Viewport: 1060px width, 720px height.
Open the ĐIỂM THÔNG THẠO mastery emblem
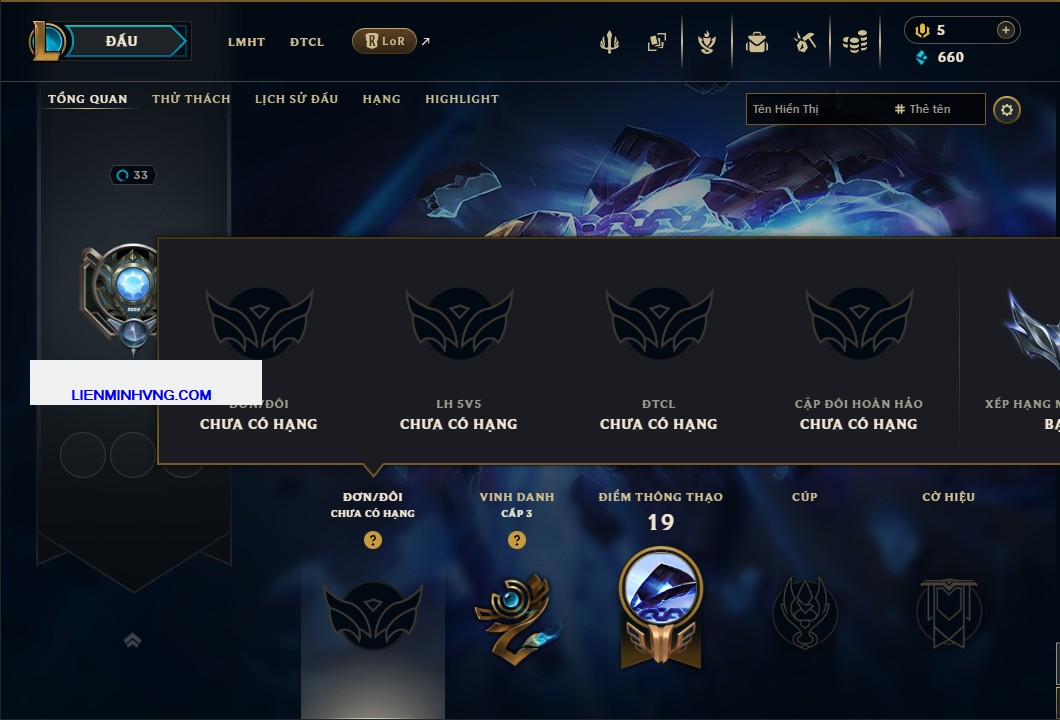[x=660, y=607]
